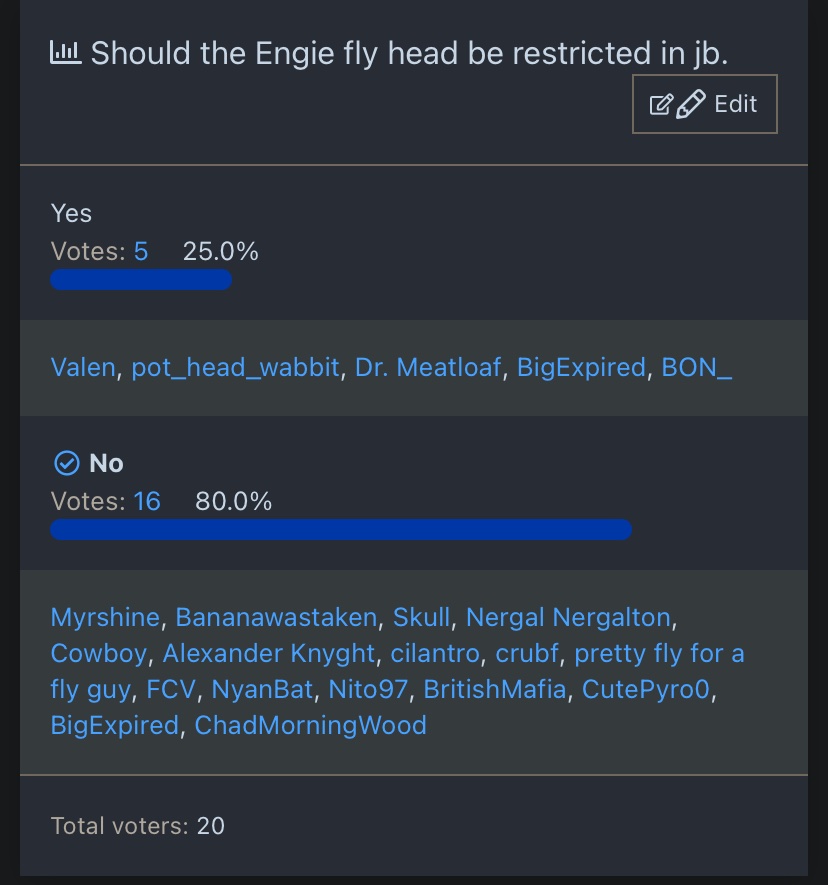This screenshot has height=885, width=828.
Task: Open BON_ voter profile
Action: pyautogui.click(x=697, y=368)
